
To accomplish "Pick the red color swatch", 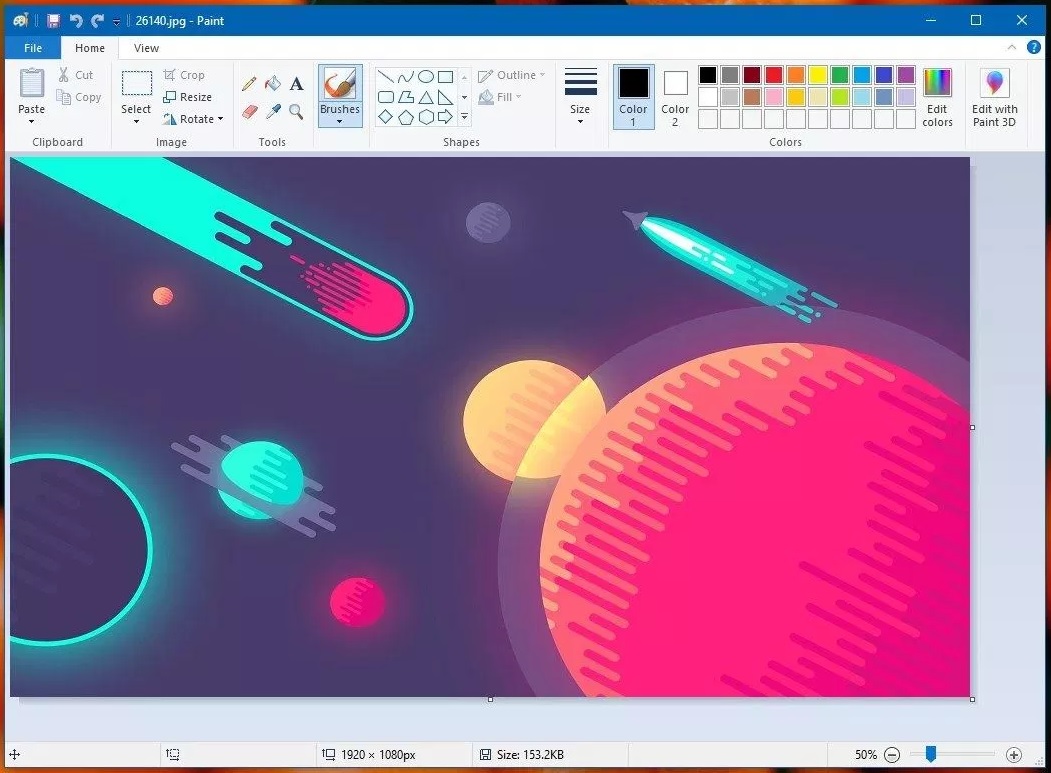I will [x=774, y=75].
